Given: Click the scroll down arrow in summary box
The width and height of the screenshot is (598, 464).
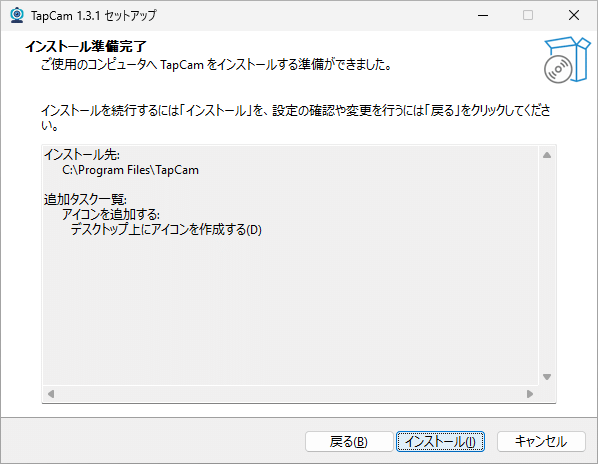Looking at the screenshot, I should click(547, 377).
